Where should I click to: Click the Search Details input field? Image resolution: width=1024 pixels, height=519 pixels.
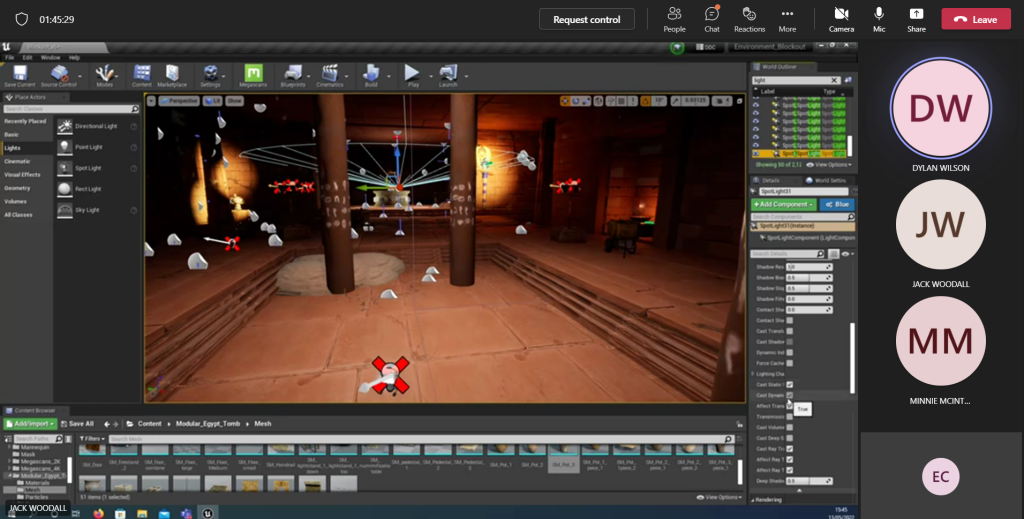788,254
